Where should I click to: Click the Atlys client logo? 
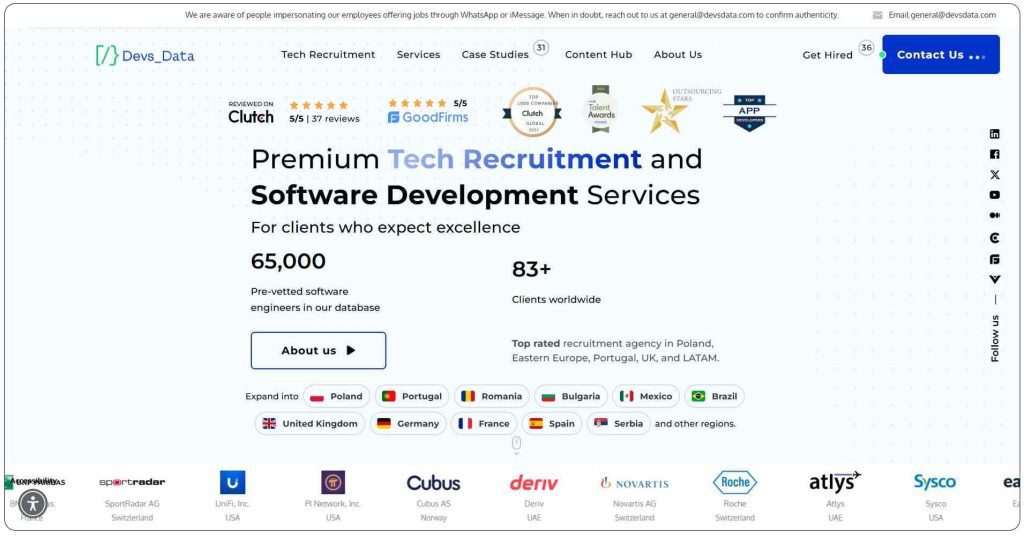pyautogui.click(x=835, y=482)
